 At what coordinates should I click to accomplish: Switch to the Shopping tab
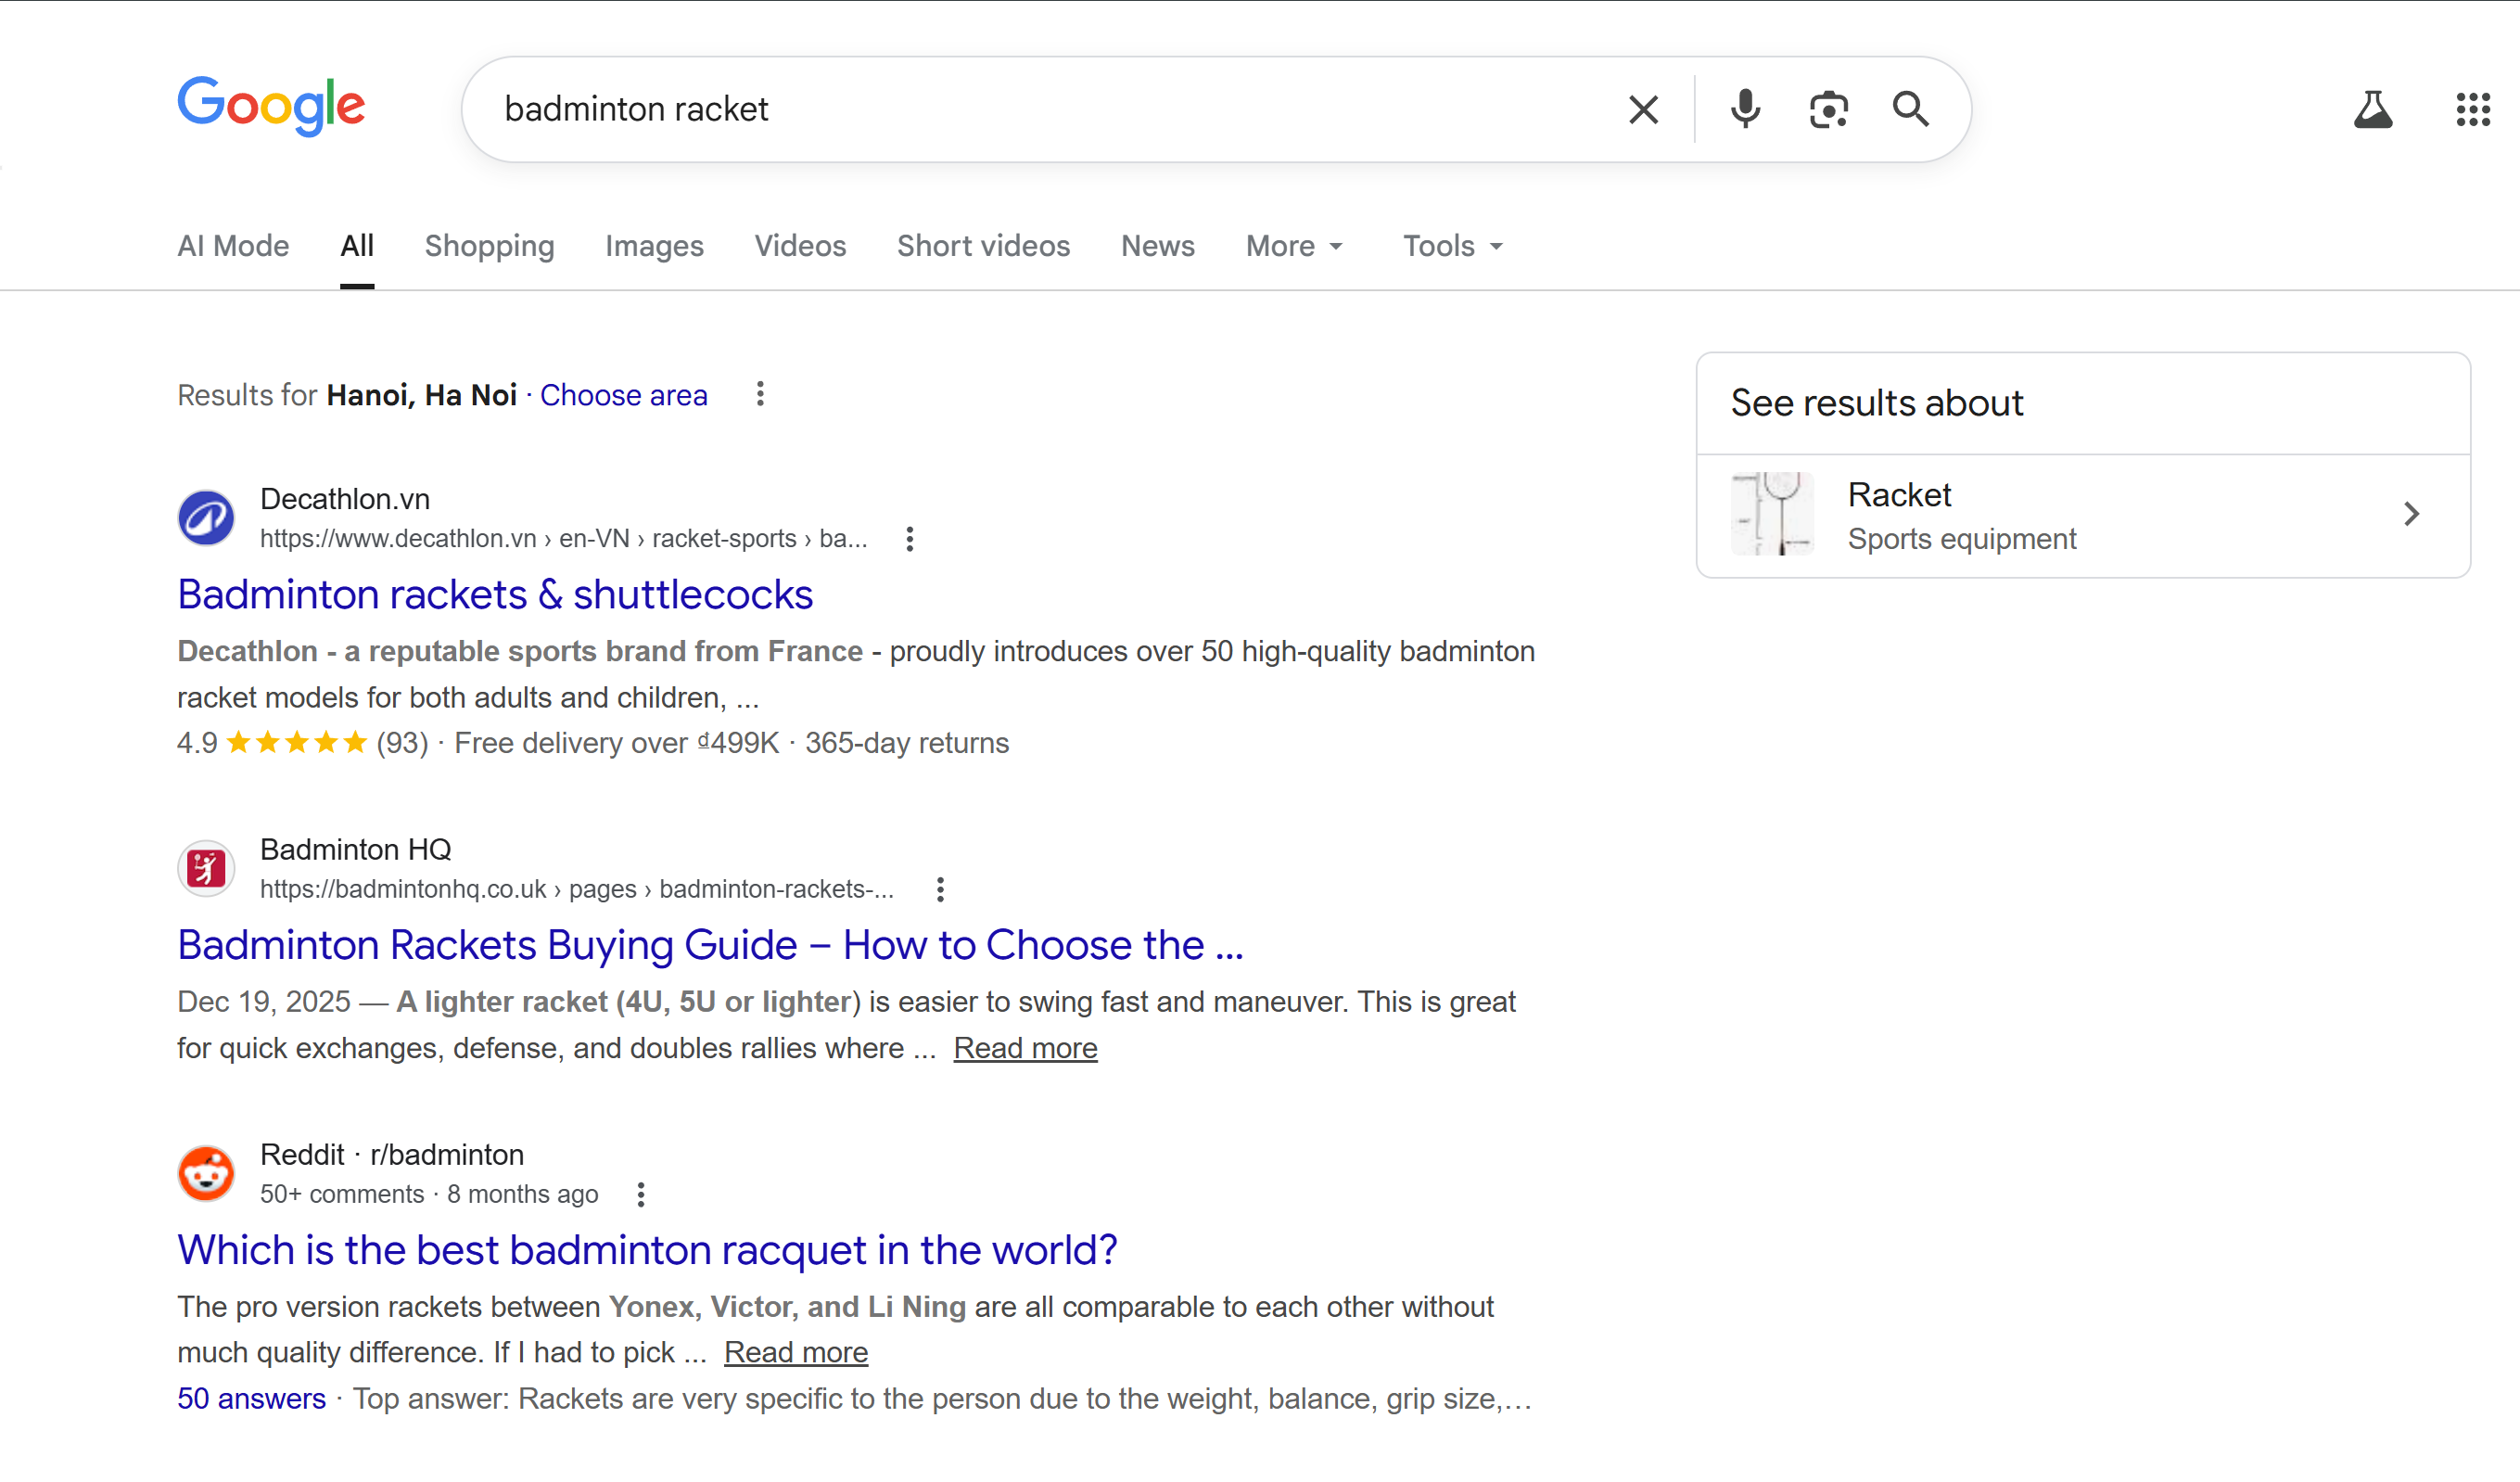(489, 246)
